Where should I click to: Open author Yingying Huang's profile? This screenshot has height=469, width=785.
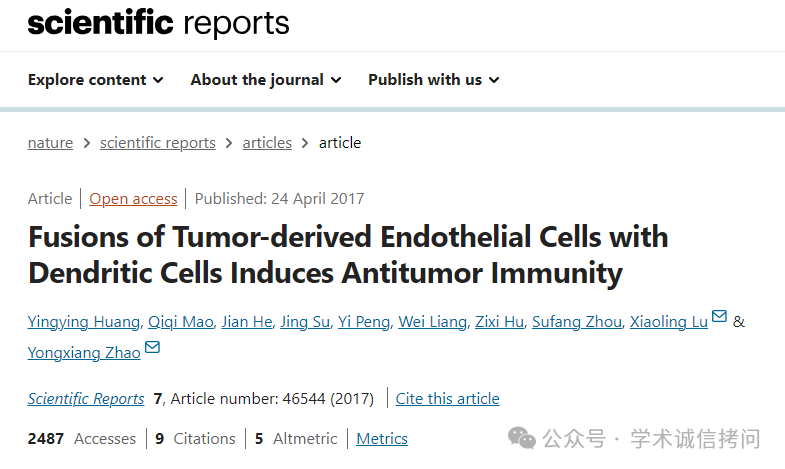[x=84, y=322]
